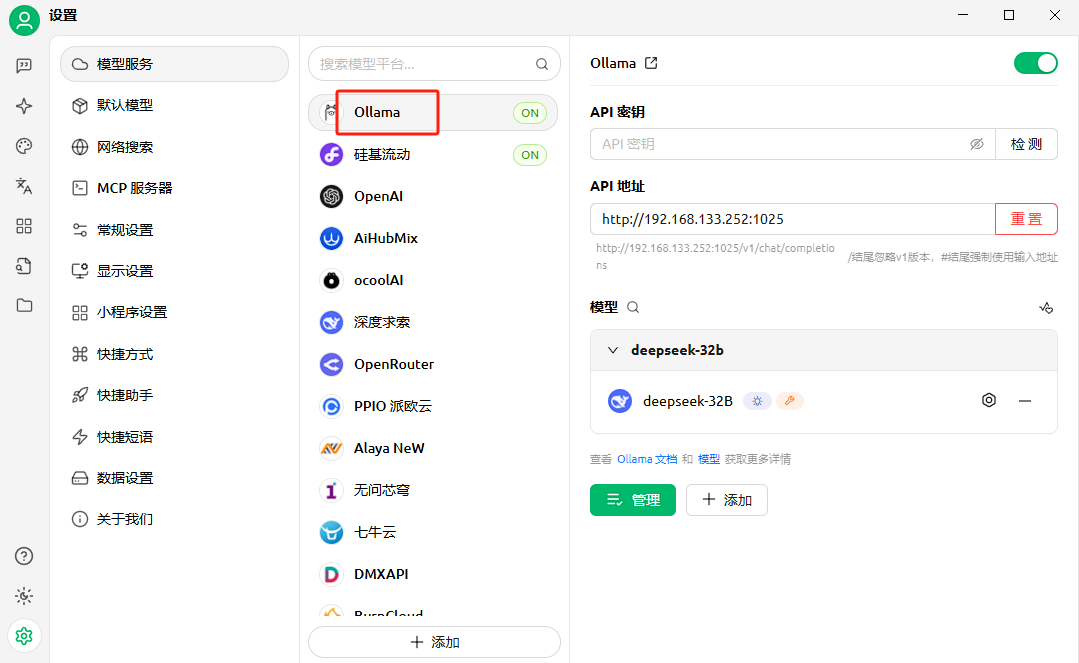Open the translate sidebar icon
Image resolution: width=1079 pixels, height=663 pixels.
[24, 186]
